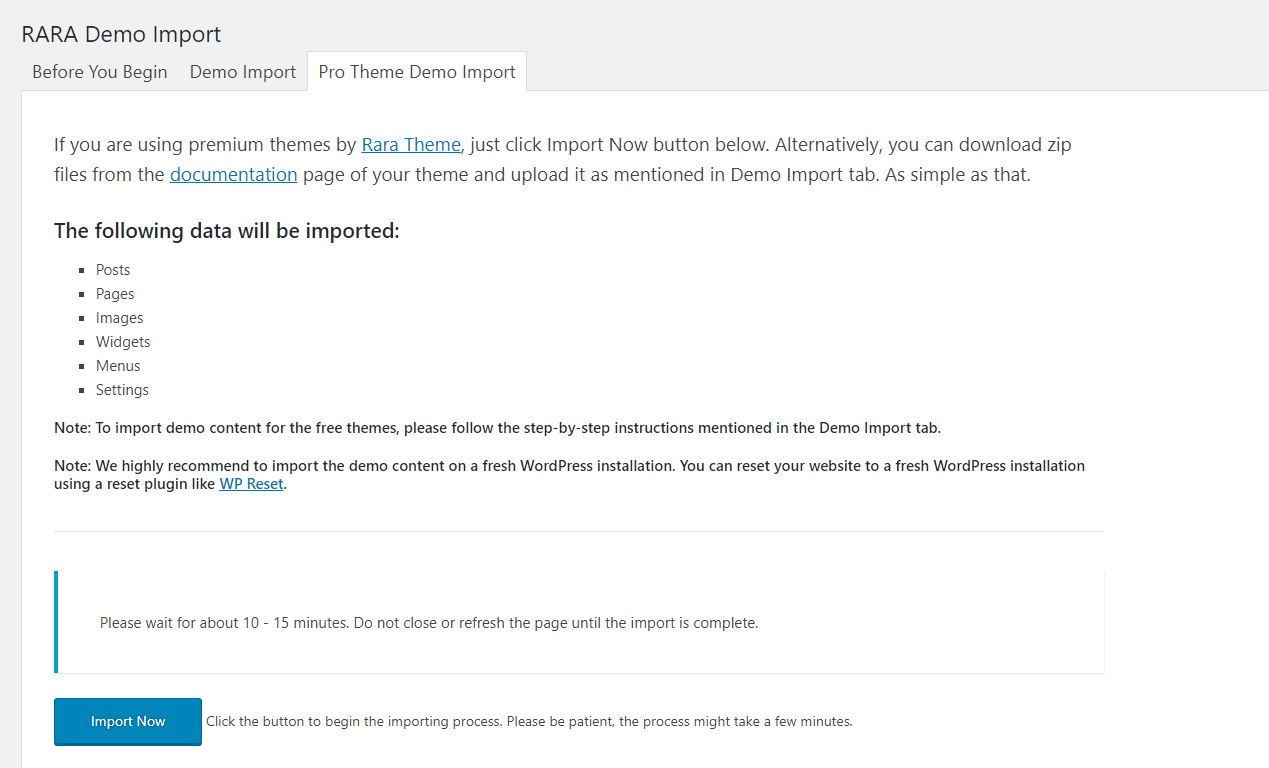Click the RARA Demo Import page title
This screenshot has height=768, width=1269.
coord(121,34)
